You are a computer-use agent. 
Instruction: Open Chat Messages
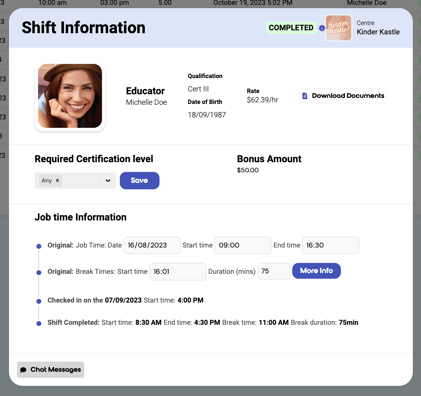pos(51,370)
